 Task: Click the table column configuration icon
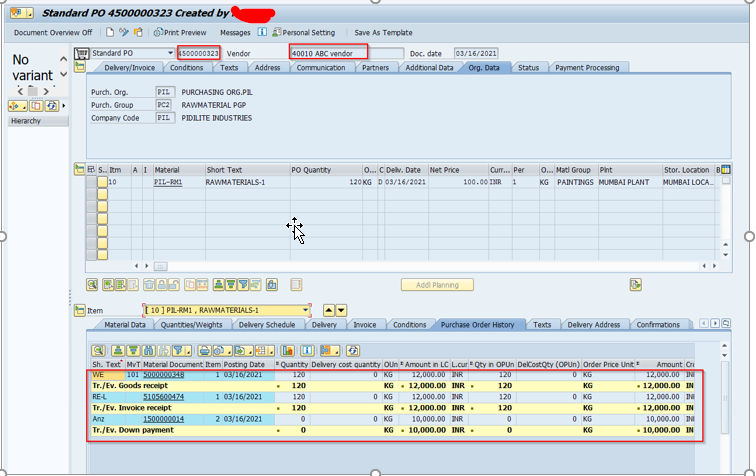[x=726, y=169]
